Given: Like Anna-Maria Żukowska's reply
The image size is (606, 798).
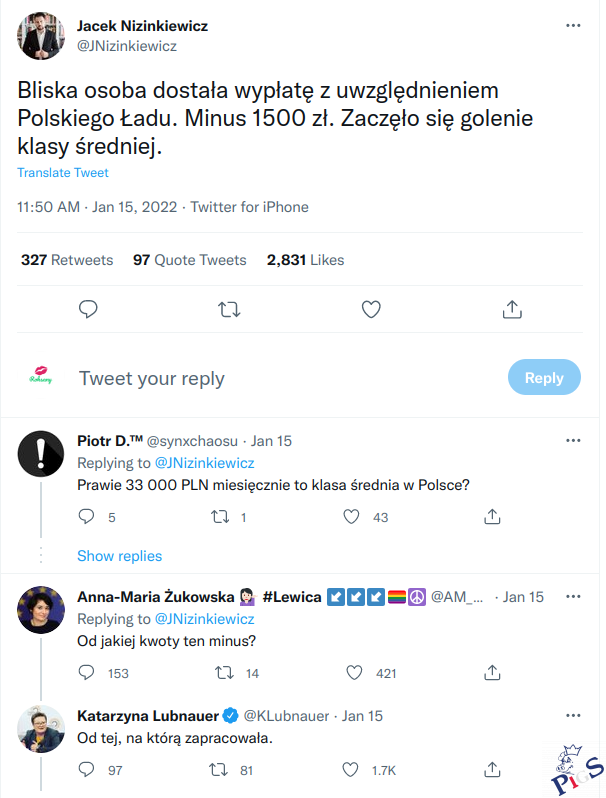Looking at the screenshot, I should 351,673.
